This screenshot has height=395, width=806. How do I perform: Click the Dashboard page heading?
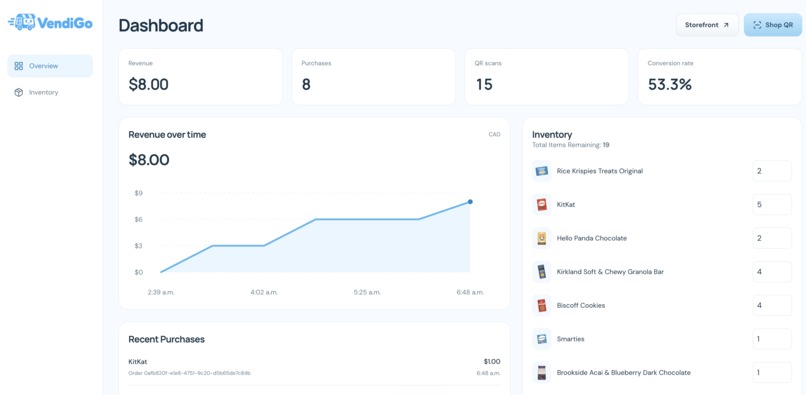[161, 25]
